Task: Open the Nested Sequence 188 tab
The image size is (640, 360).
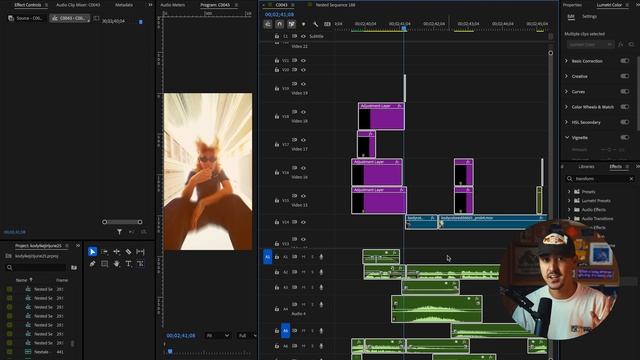Action: point(335,5)
